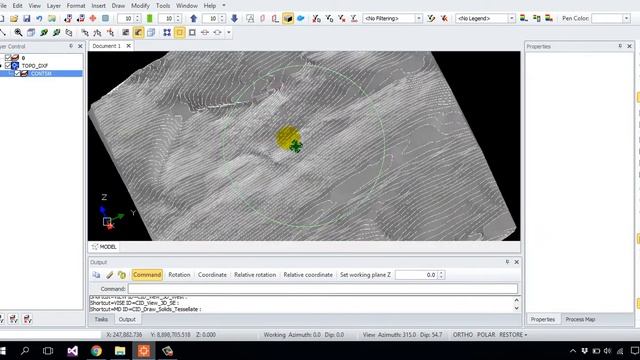Image resolution: width=640 pixels, height=360 pixels.
Task: Increase the first step value spinner
Action: 137,16
